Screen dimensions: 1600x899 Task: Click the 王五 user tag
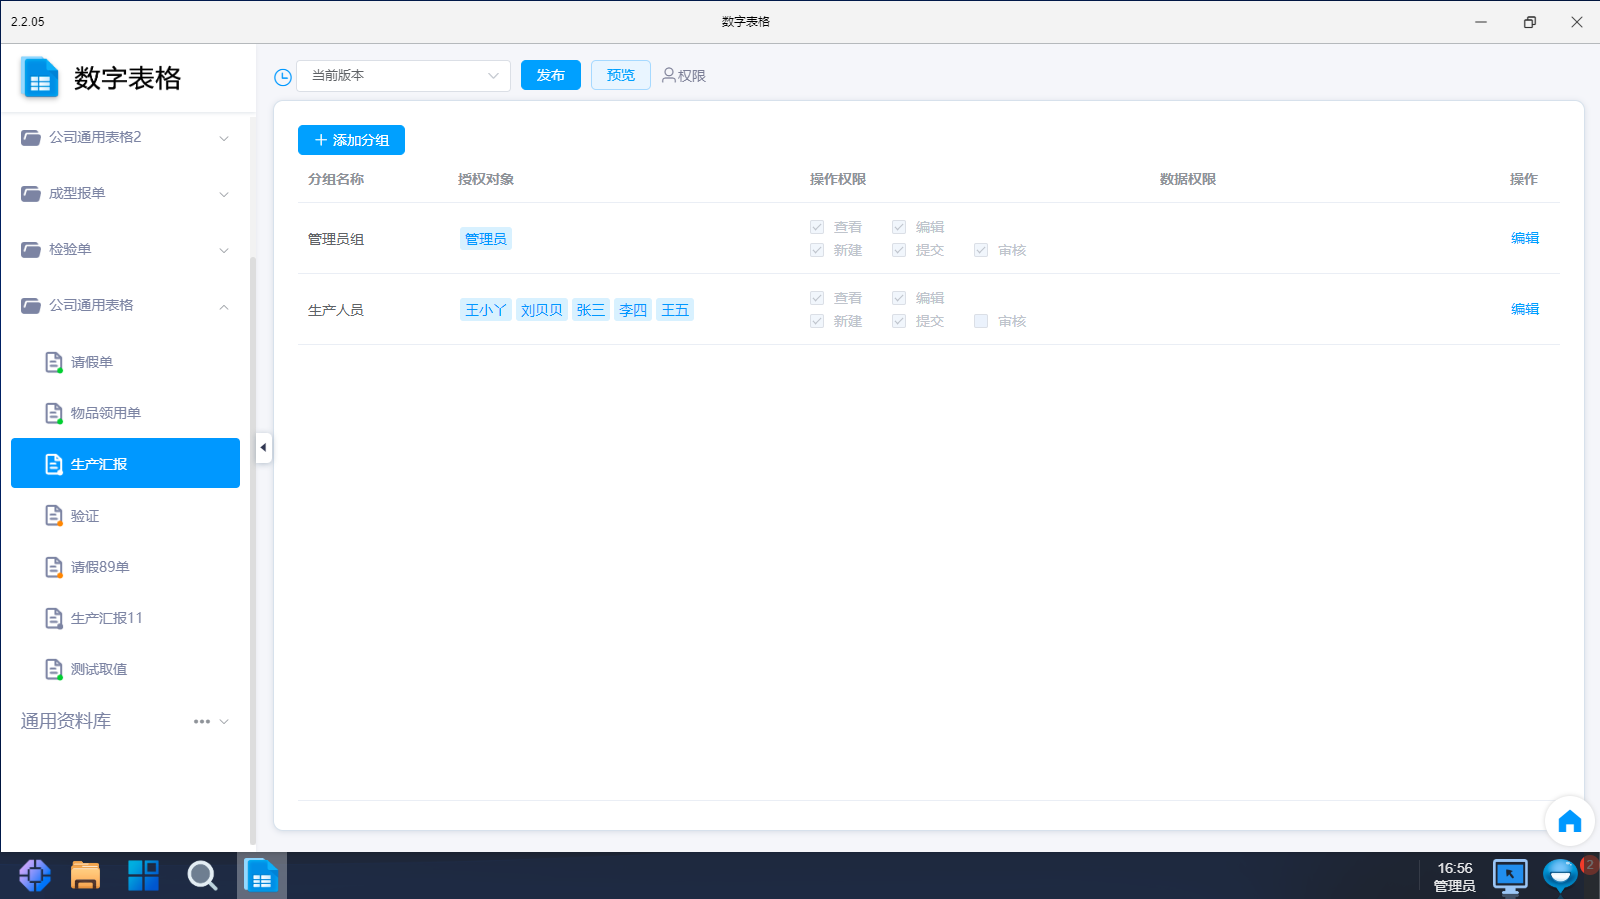coord(675,310)
